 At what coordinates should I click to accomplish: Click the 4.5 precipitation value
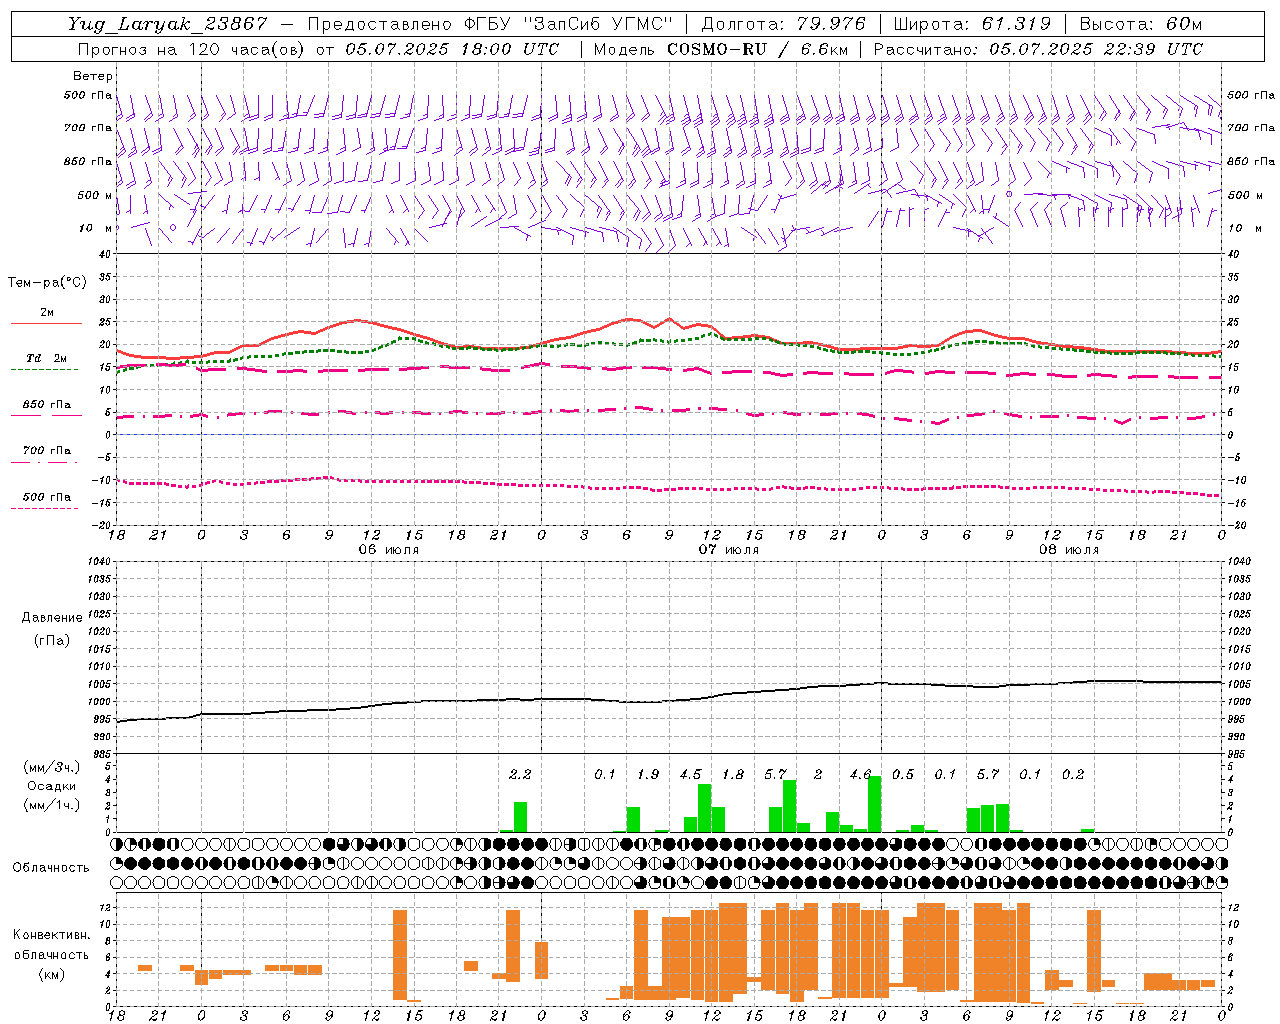[690, 774]
